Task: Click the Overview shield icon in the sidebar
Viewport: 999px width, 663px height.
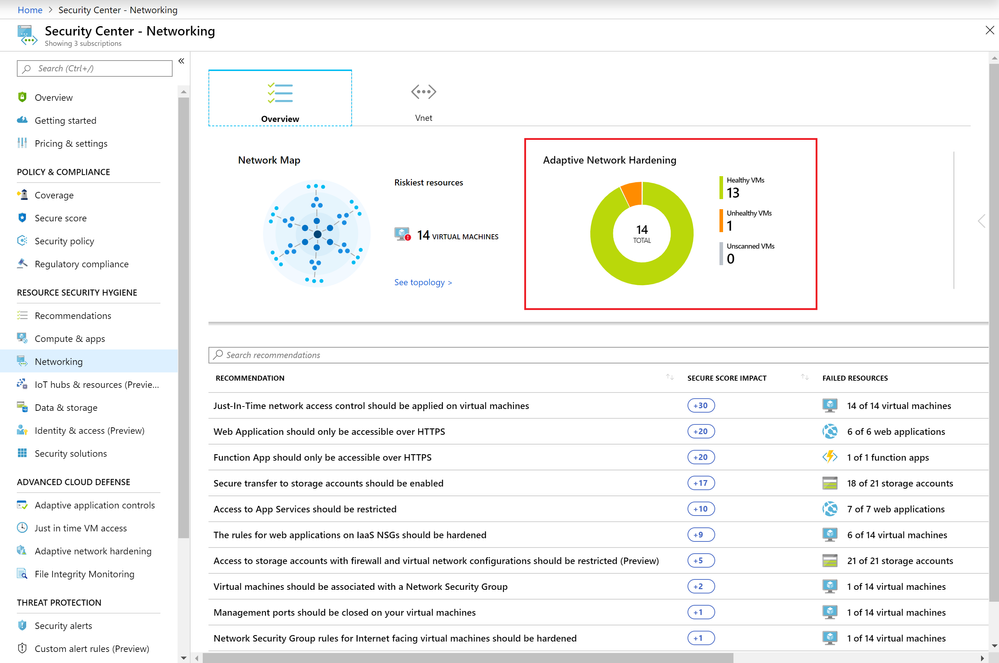Action: (x=22, y=97)
